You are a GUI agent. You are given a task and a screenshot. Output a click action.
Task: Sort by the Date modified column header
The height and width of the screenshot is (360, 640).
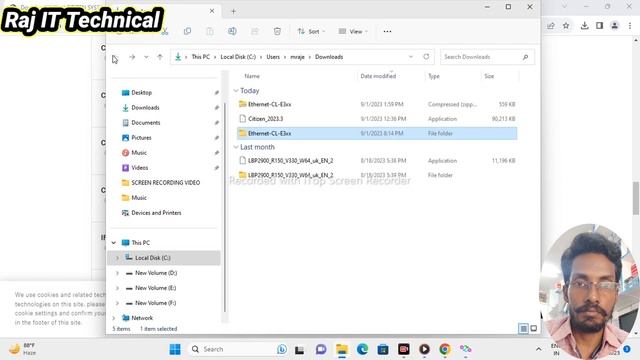(x=378, y=76)
